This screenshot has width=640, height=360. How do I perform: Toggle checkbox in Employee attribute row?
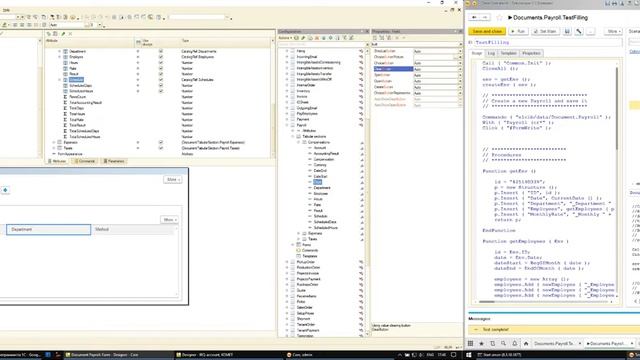point(161,57)
